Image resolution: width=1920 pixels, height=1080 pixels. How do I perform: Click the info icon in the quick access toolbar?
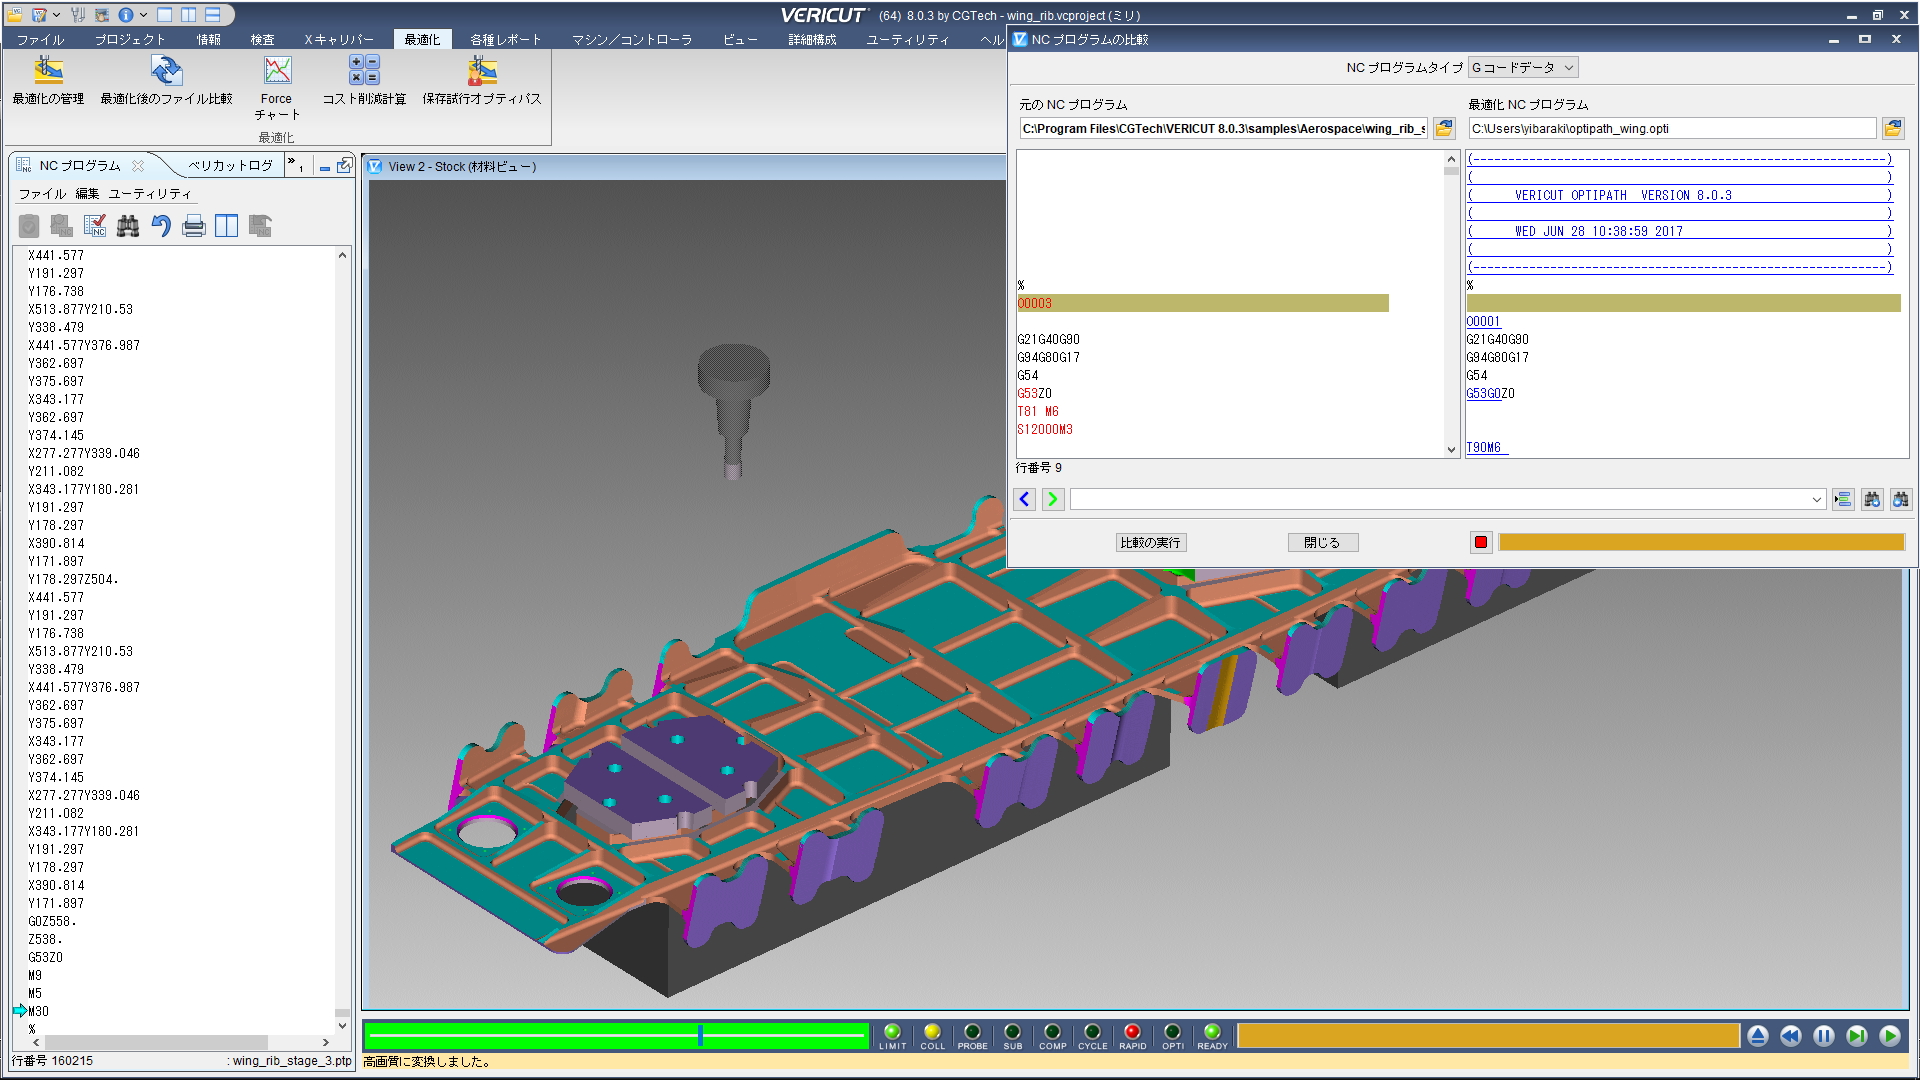click(x=126, y=15)
